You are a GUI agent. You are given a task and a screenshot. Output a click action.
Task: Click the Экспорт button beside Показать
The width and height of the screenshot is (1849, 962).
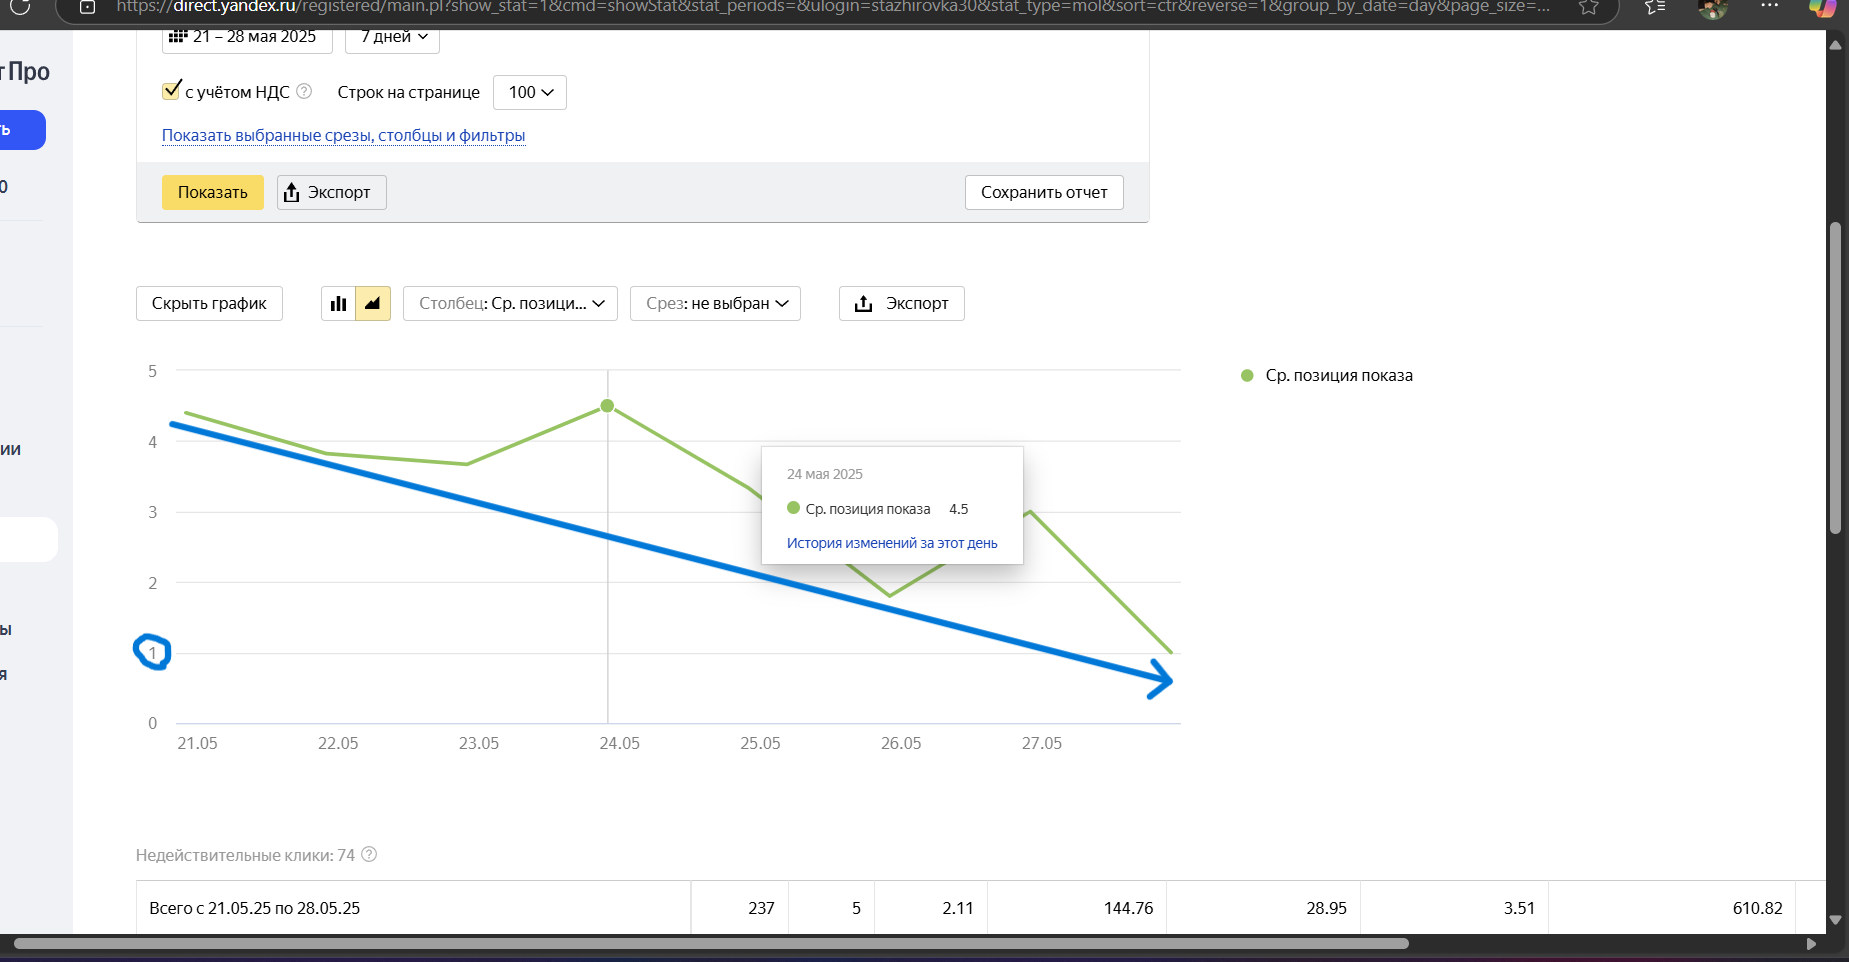[x=331, y=192]
